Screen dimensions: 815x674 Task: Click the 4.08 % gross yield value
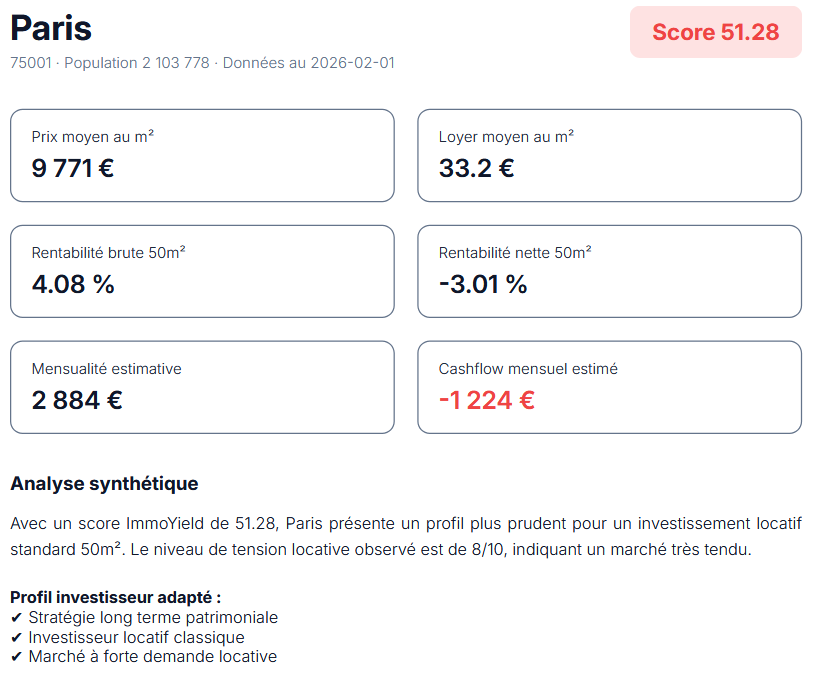pyautogui.click(x=73, y=284)
